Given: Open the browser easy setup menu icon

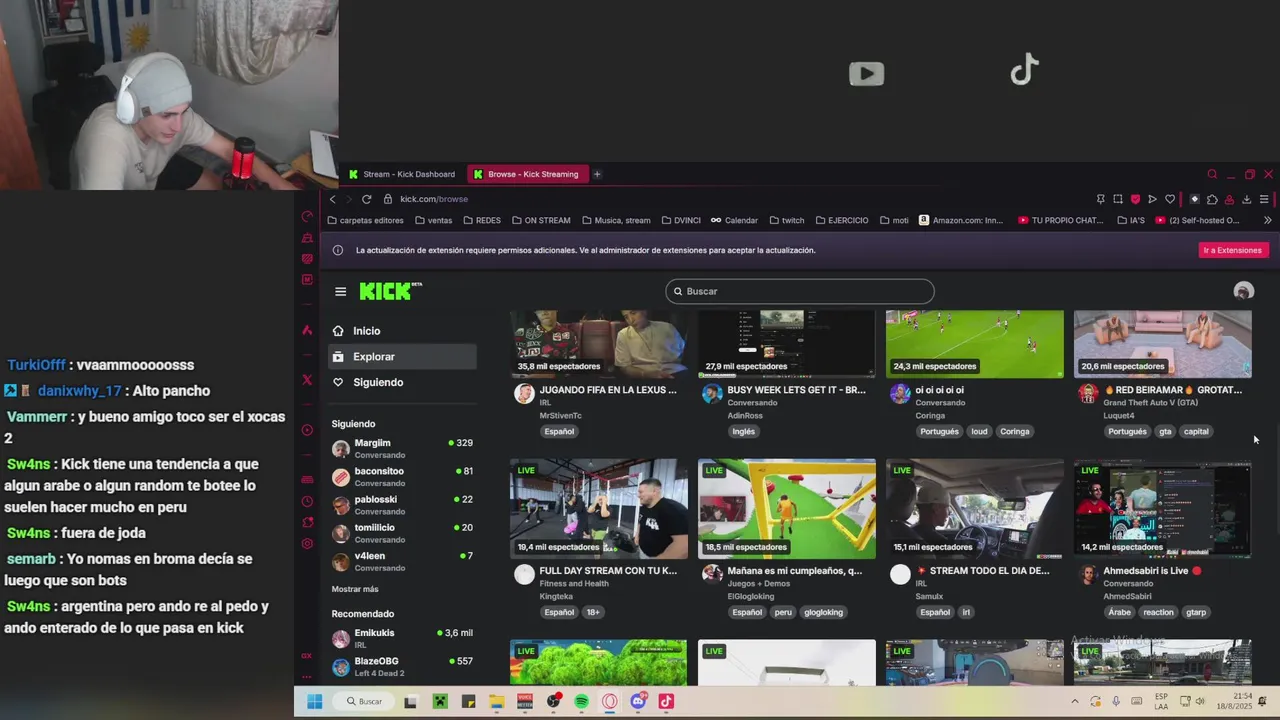Looking at the screenshot, I should [x=1264, y=199].
